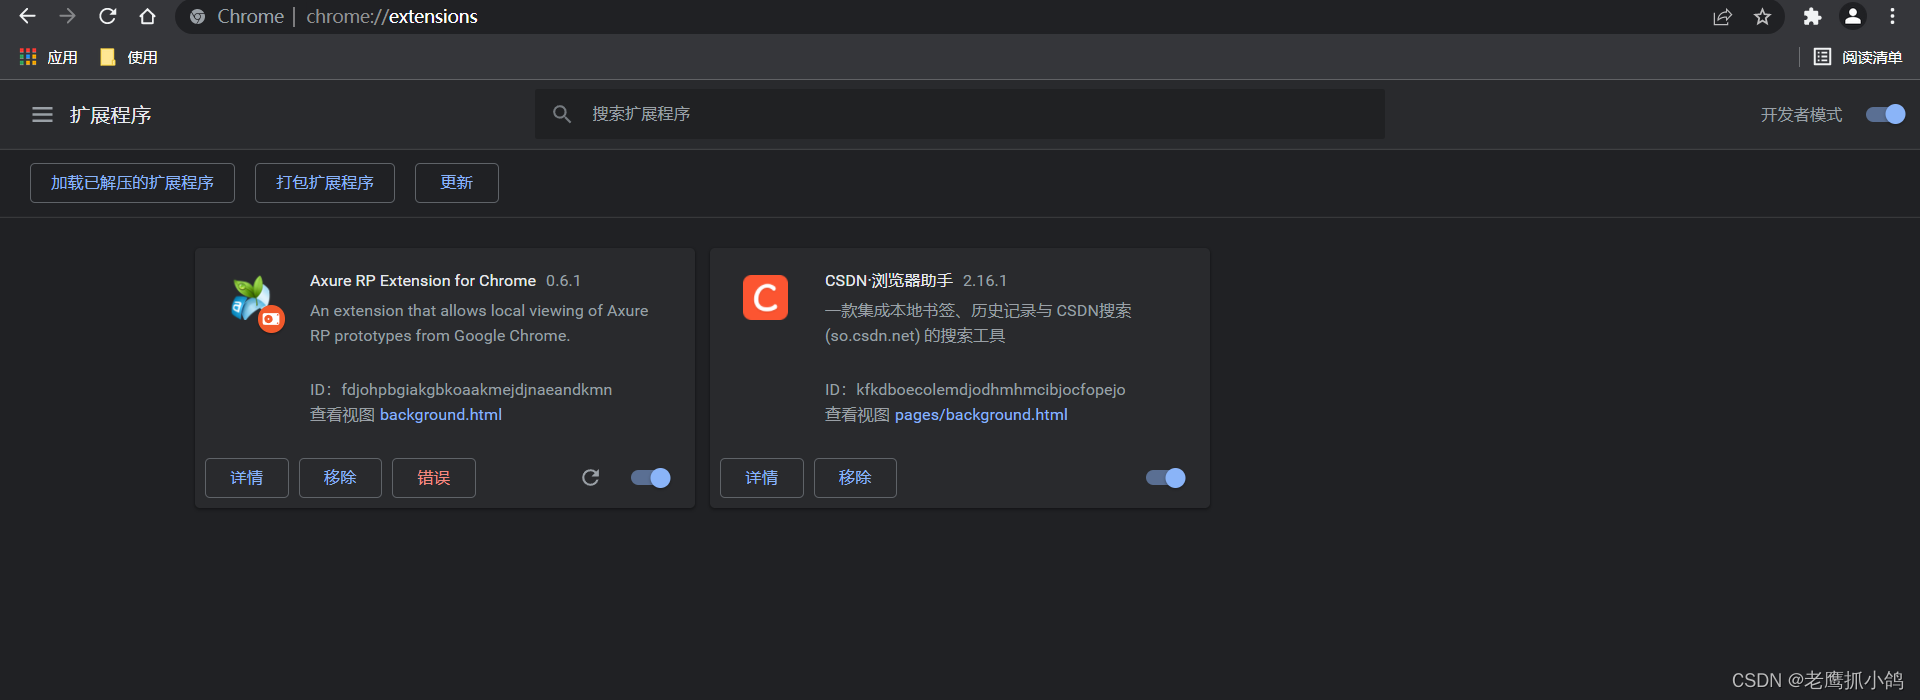1920x700 pixels.
Task: Open 错误 for Axure RP Extension
Action: click(x=434, y=478)
